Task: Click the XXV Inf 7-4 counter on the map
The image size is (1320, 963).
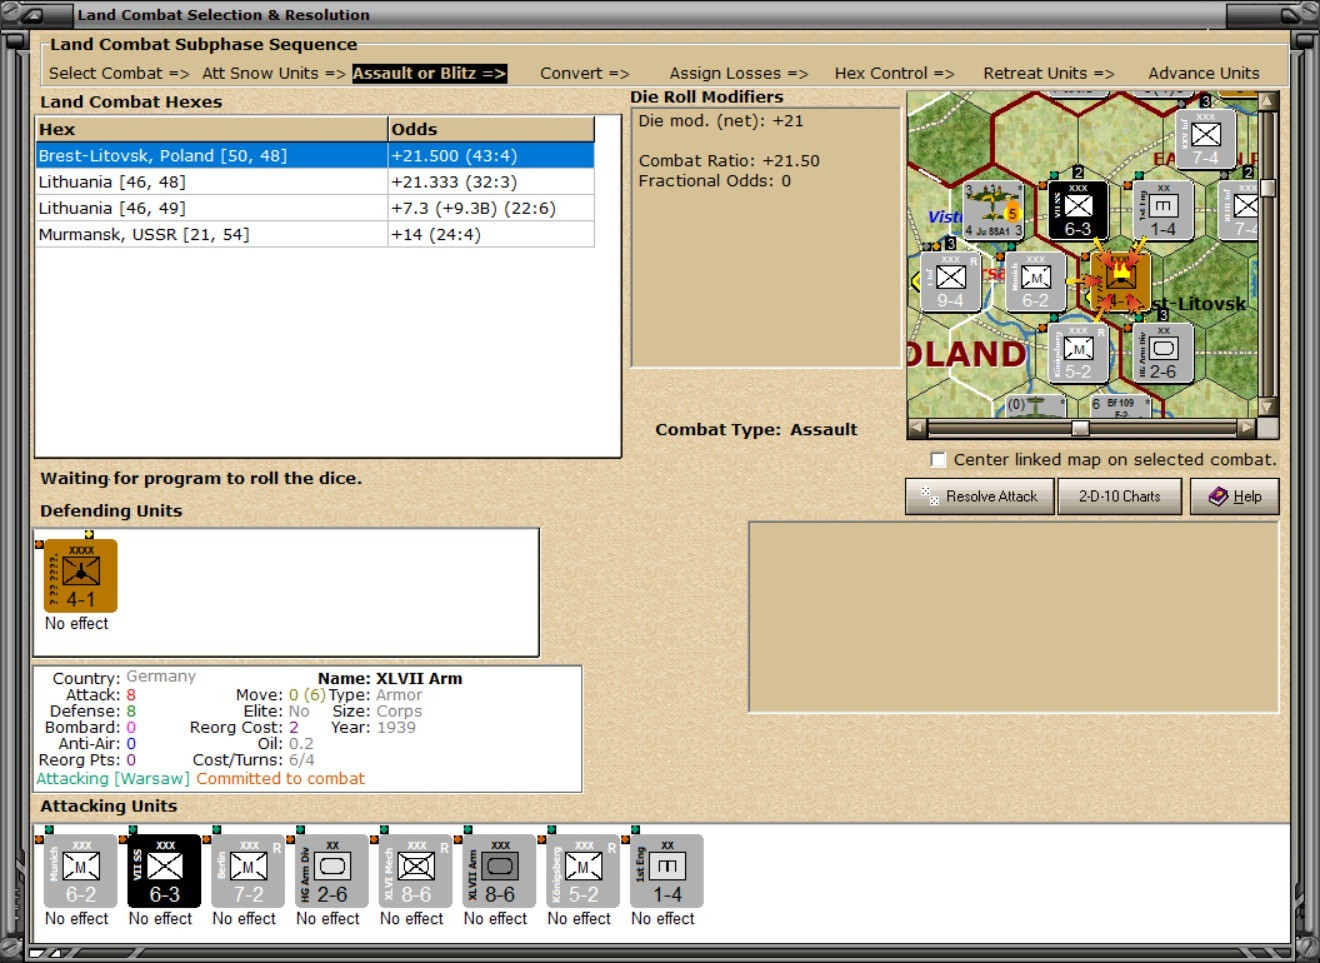Action: [x=1205, y=139]
